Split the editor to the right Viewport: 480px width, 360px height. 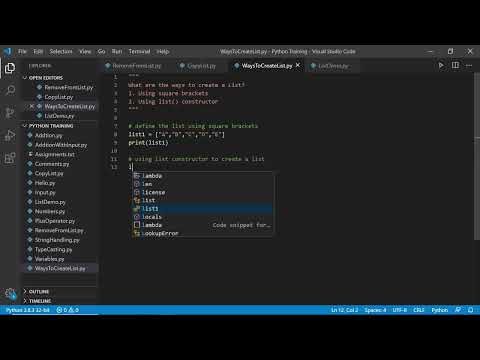455,65
